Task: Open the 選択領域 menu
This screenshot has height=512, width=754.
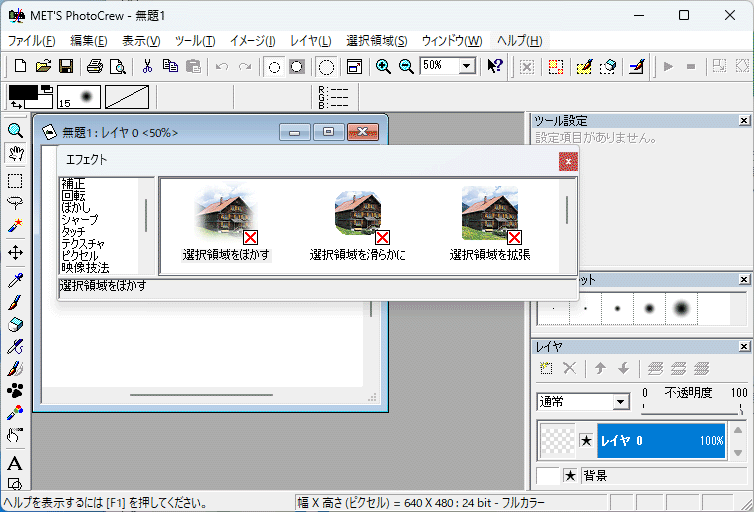Action: coord(377,41)
